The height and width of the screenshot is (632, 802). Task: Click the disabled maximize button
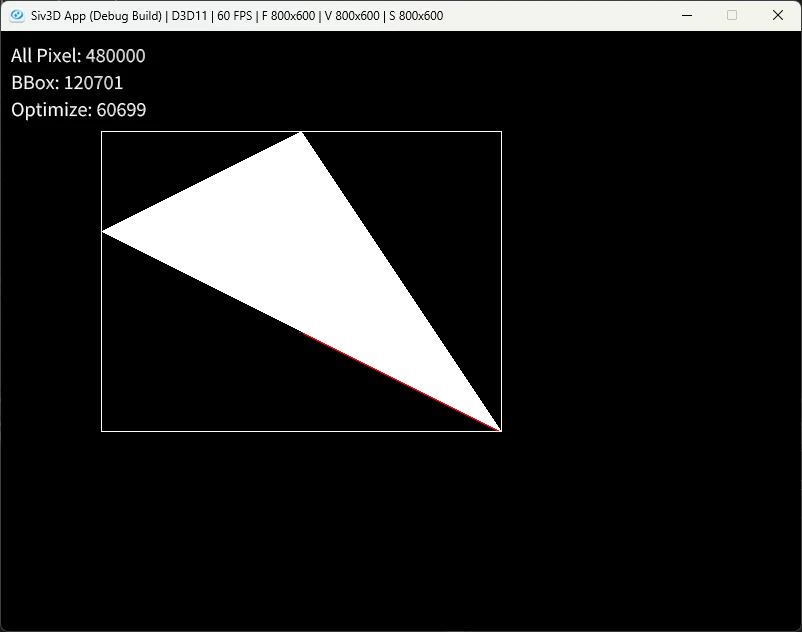(732, 15)
